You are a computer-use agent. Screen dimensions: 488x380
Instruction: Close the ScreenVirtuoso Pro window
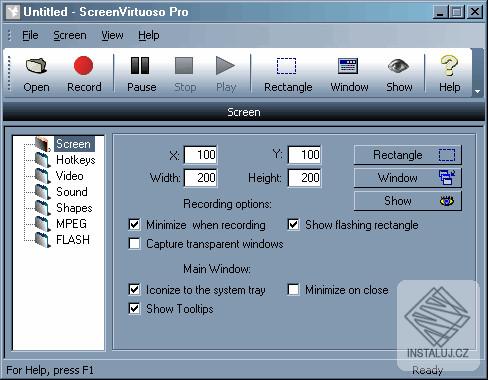(475, 12)
